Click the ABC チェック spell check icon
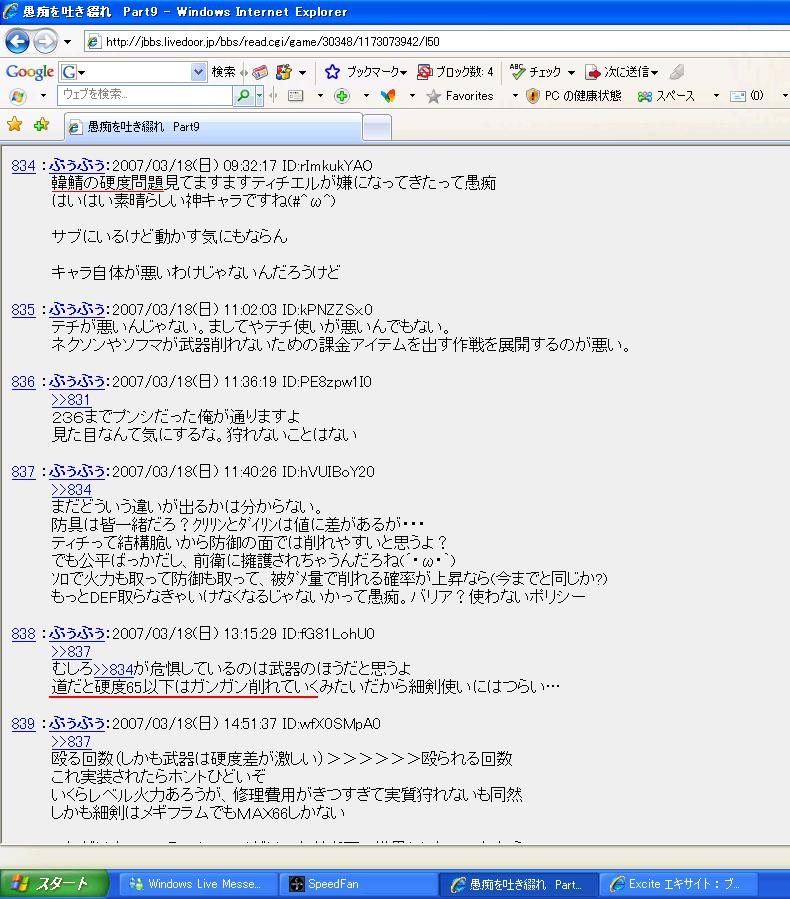The width and height of the screenshot is (790, 899). click(517, 72)
